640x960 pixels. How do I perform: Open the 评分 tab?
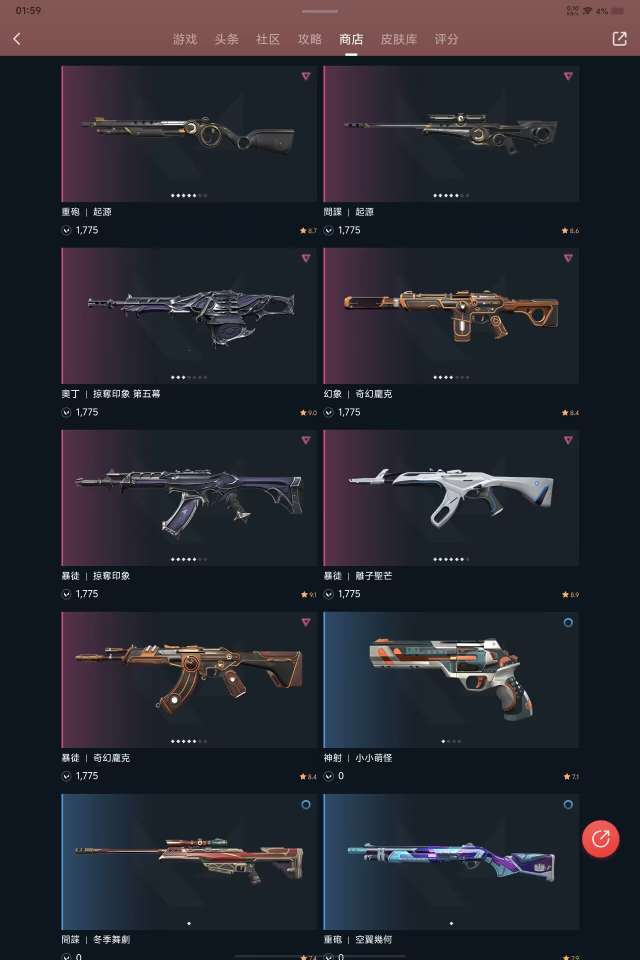(x=446, y=39)
